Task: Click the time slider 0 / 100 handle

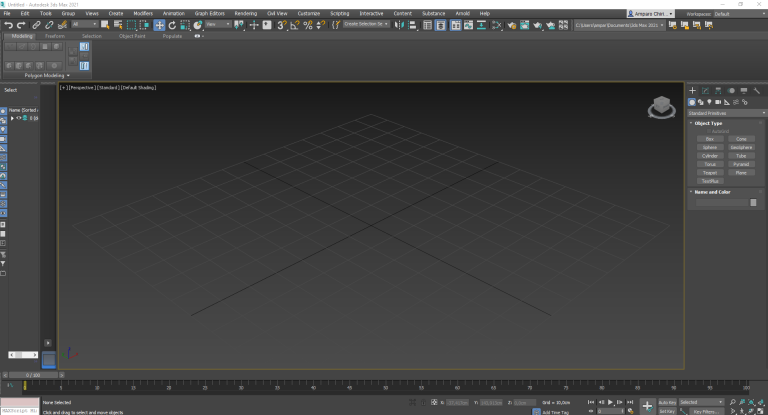Action: tap(34, 375)
